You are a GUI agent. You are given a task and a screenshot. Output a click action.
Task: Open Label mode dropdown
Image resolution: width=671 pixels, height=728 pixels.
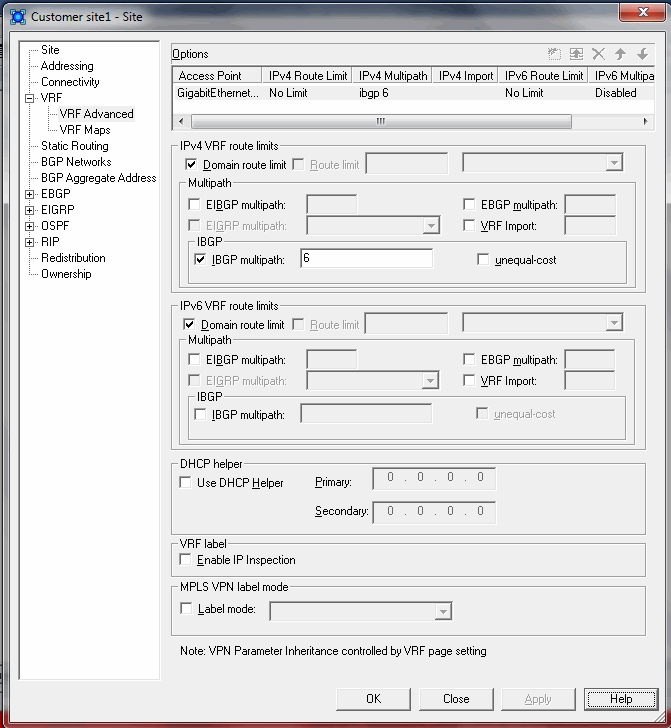pyautogui.click(x=443, y=611)
